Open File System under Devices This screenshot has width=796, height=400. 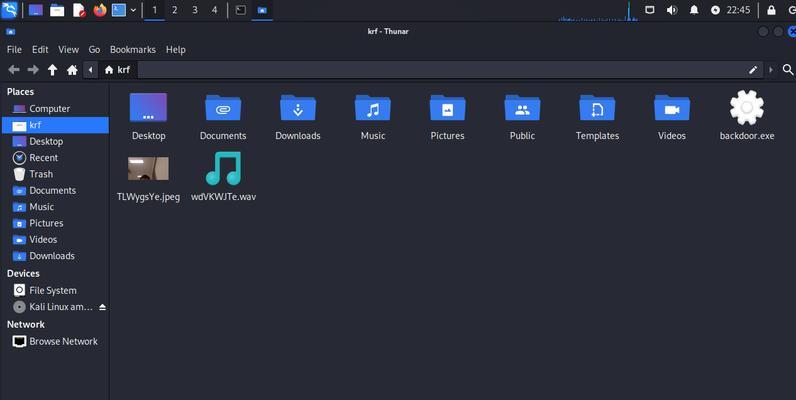(55, 290)
